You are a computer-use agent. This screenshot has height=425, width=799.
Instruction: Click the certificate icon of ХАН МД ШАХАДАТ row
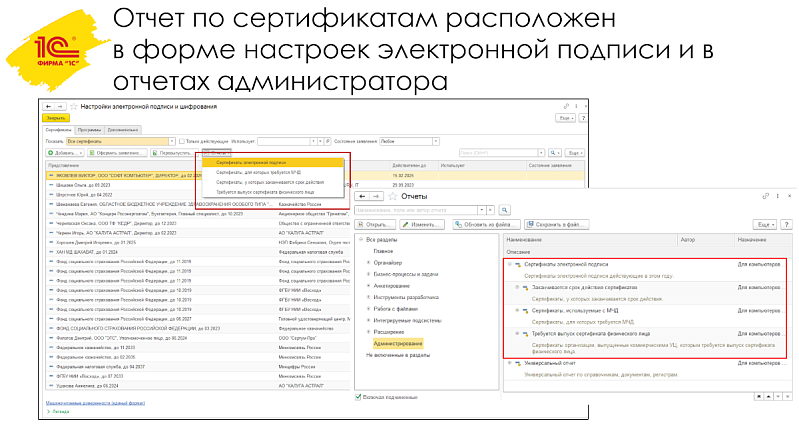point(51,252)
